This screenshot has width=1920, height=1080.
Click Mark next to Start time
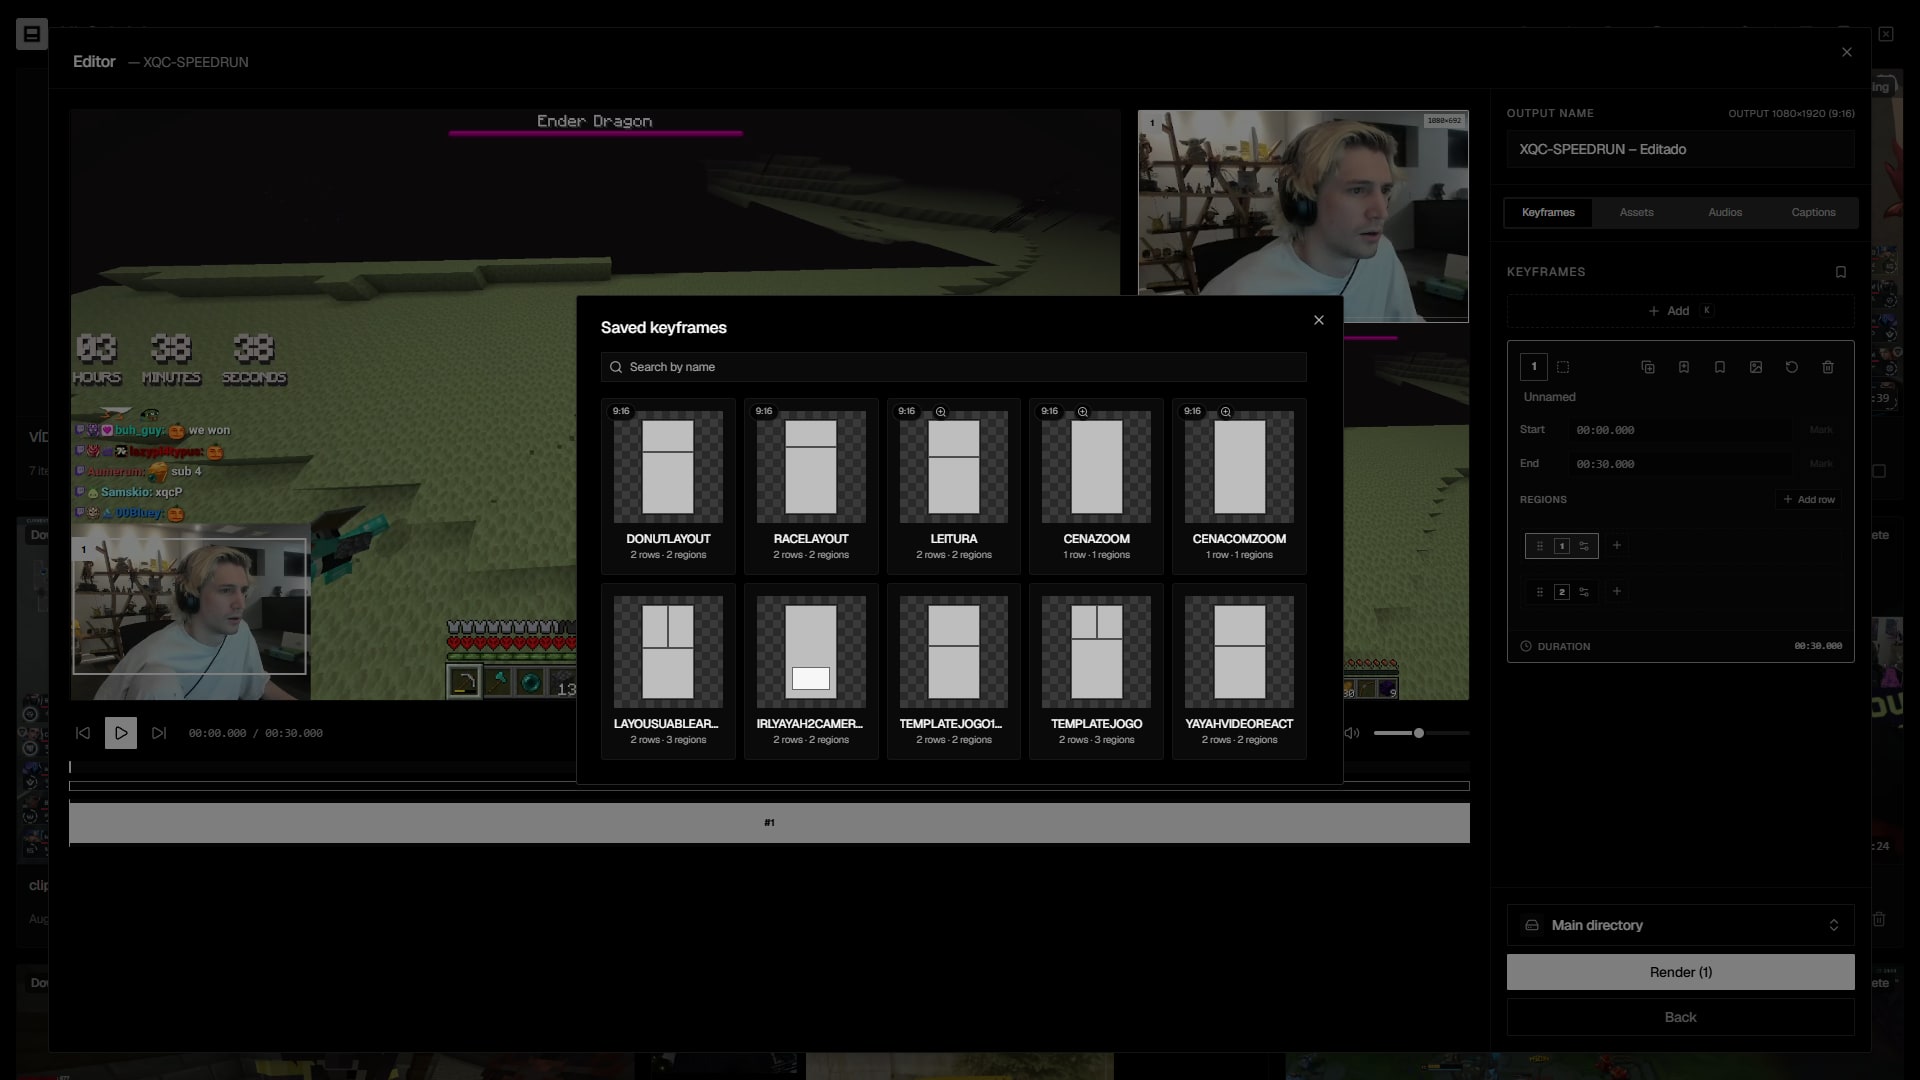click(1821, 430)
